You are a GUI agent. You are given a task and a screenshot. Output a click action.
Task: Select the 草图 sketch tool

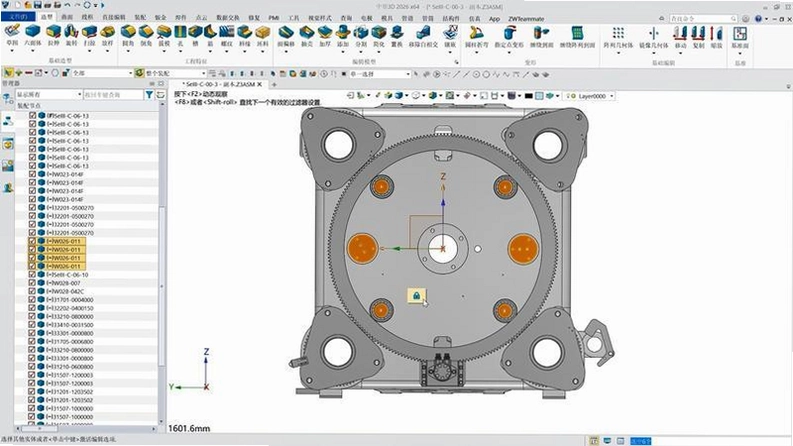click(x=12, y=35)
